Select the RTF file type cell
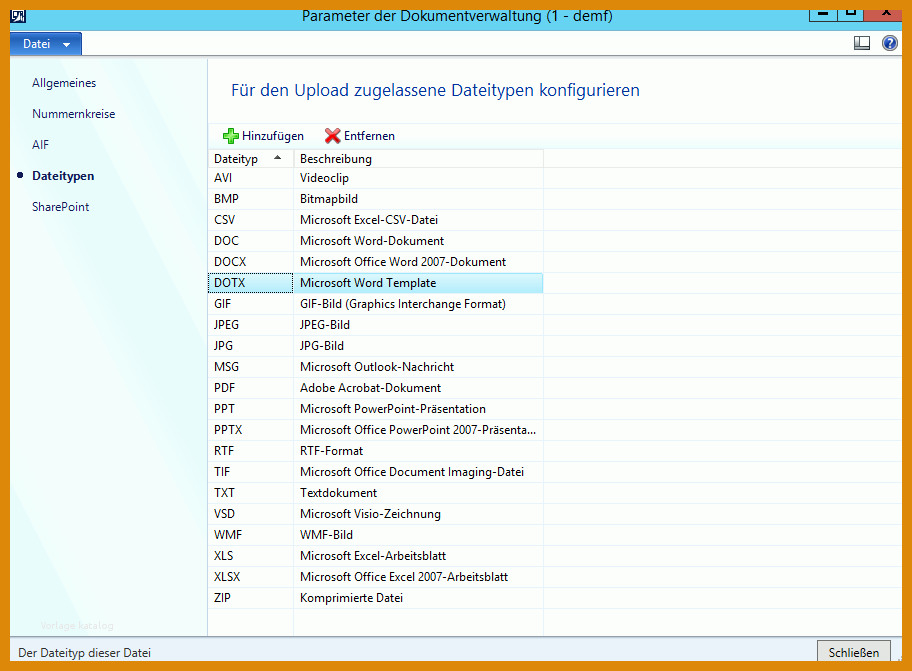The image size is (912, 671). [251, 451]
